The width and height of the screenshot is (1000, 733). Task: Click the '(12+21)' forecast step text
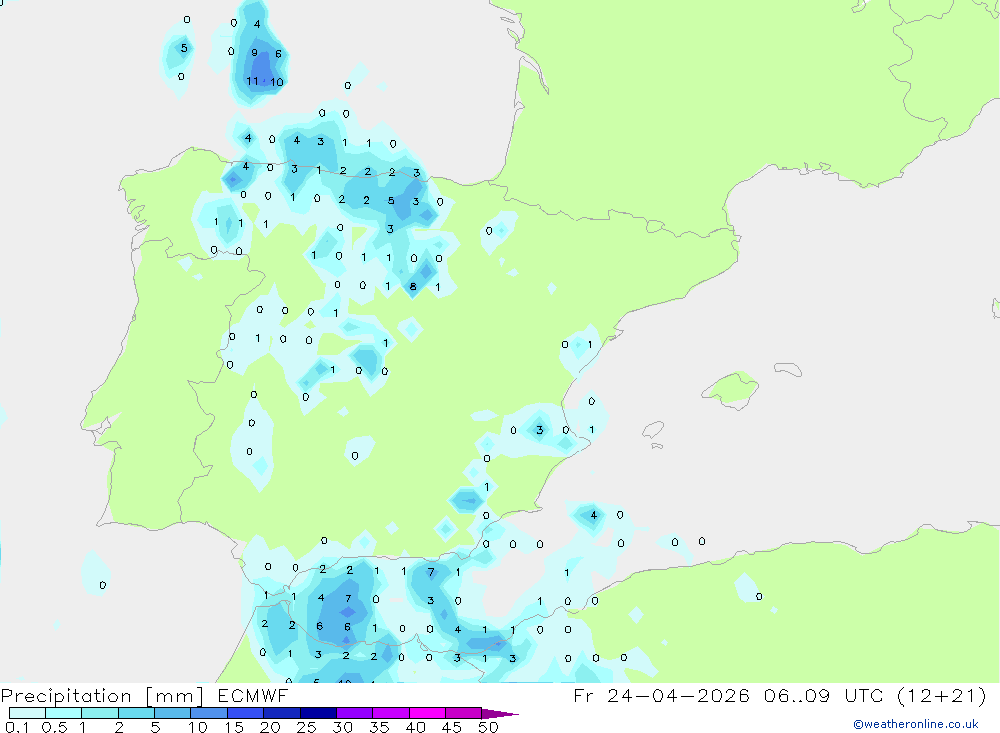click(941, 695)
